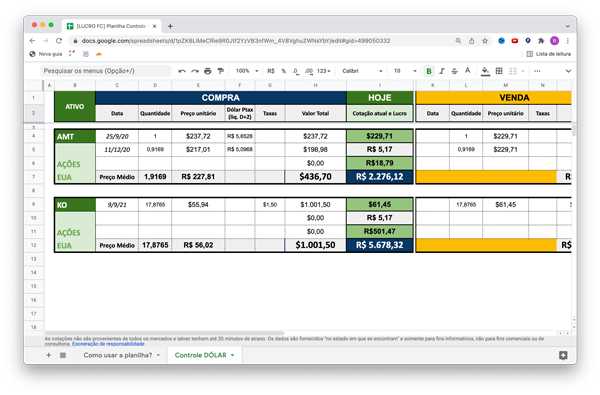Screen dimensions: 600x395
Task: Add a new sheet
Action: [49, 355]
